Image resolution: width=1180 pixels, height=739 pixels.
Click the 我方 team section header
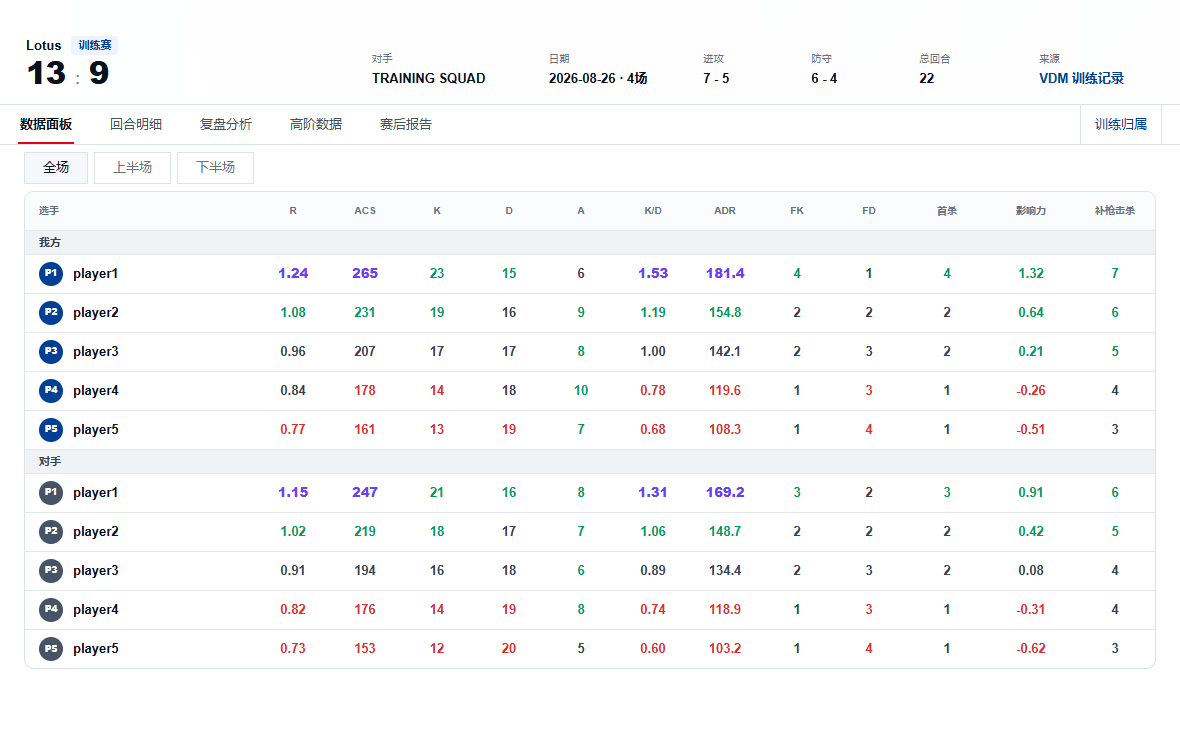point(590,242)
